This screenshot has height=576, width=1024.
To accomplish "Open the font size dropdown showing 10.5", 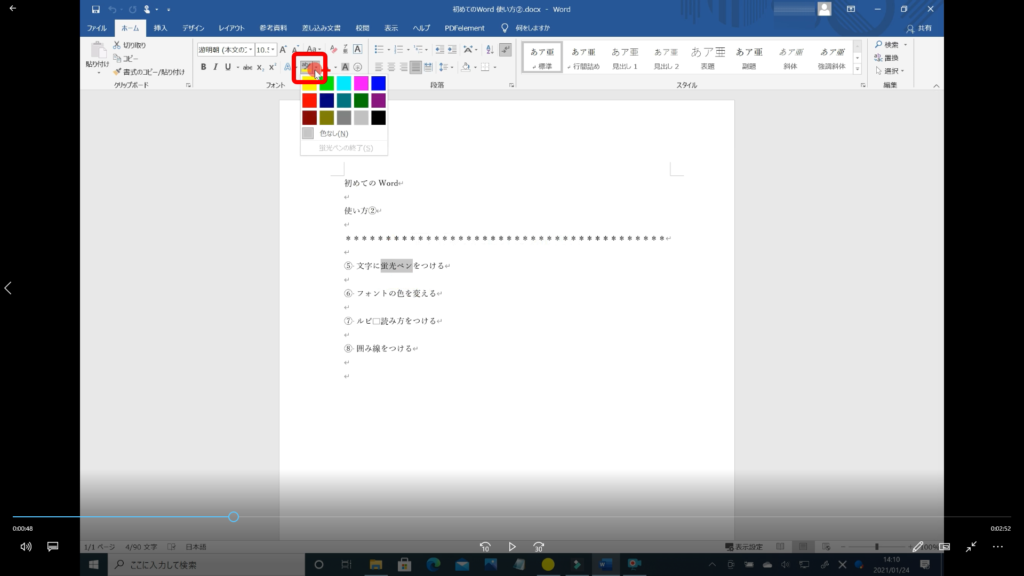I will 265,49.
